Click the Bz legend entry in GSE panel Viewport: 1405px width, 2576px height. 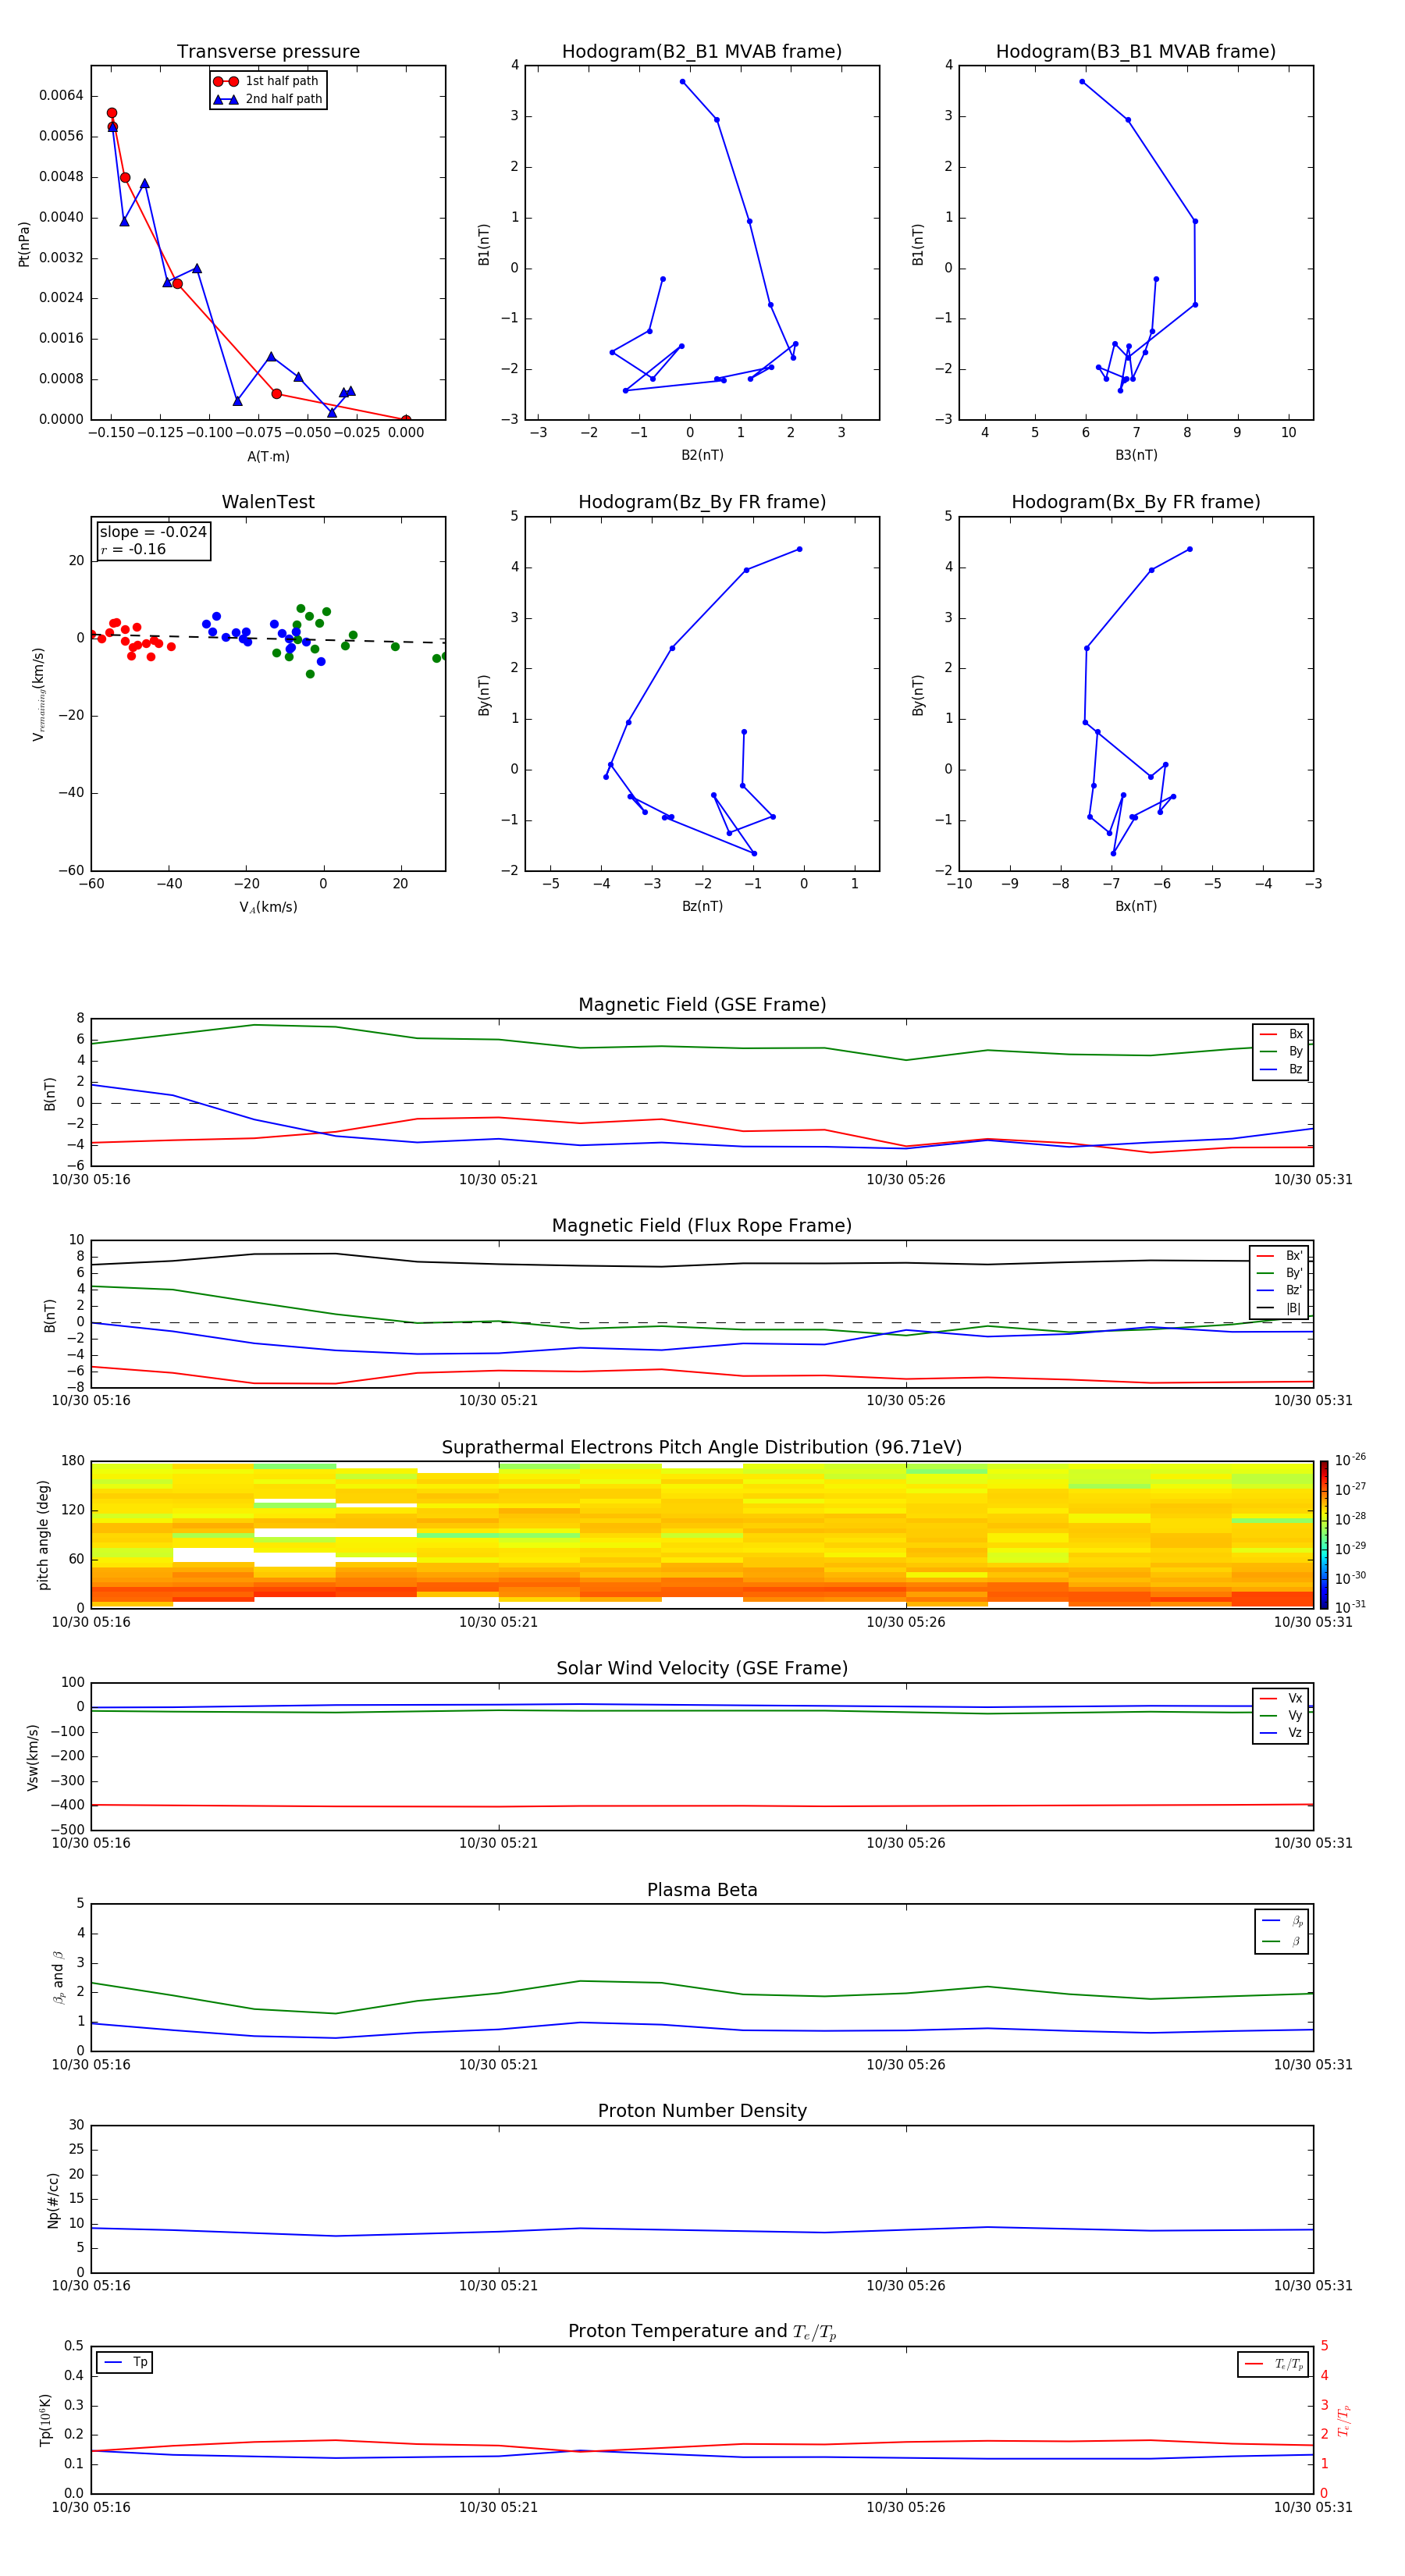pos(1281,1069)
